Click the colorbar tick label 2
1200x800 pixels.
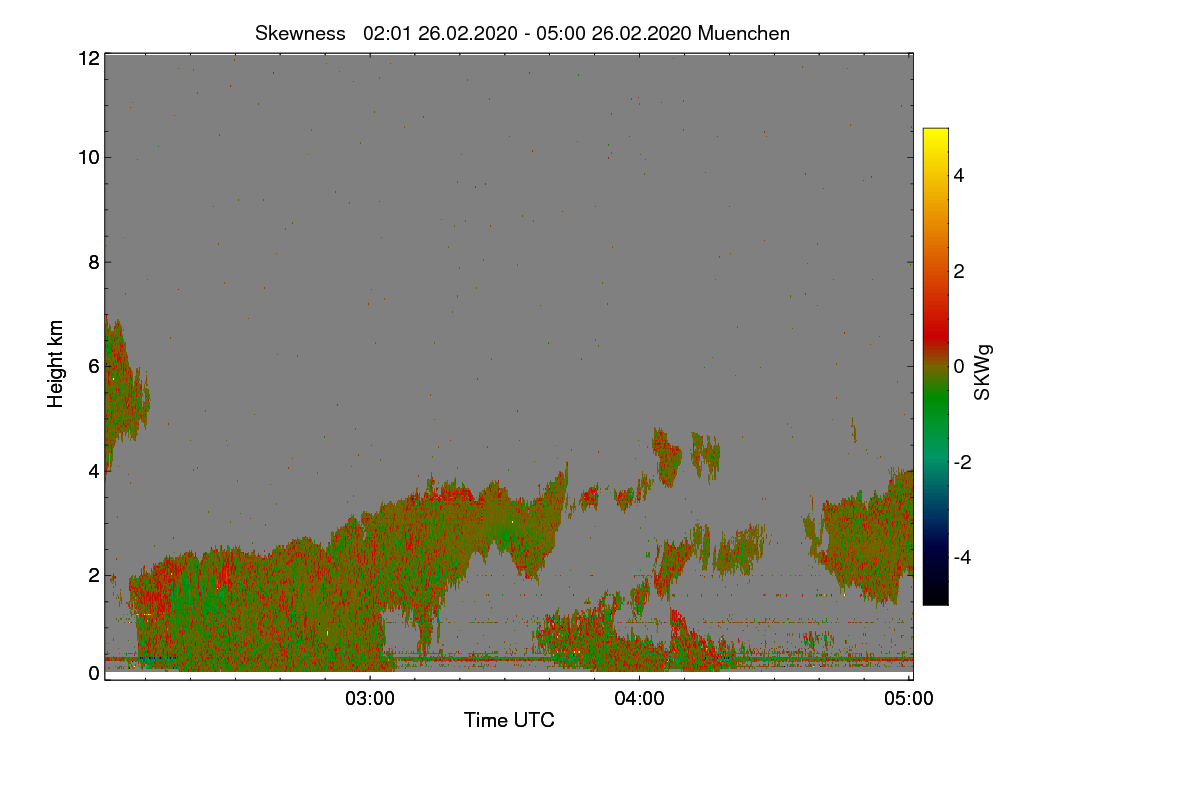[959, 271]
